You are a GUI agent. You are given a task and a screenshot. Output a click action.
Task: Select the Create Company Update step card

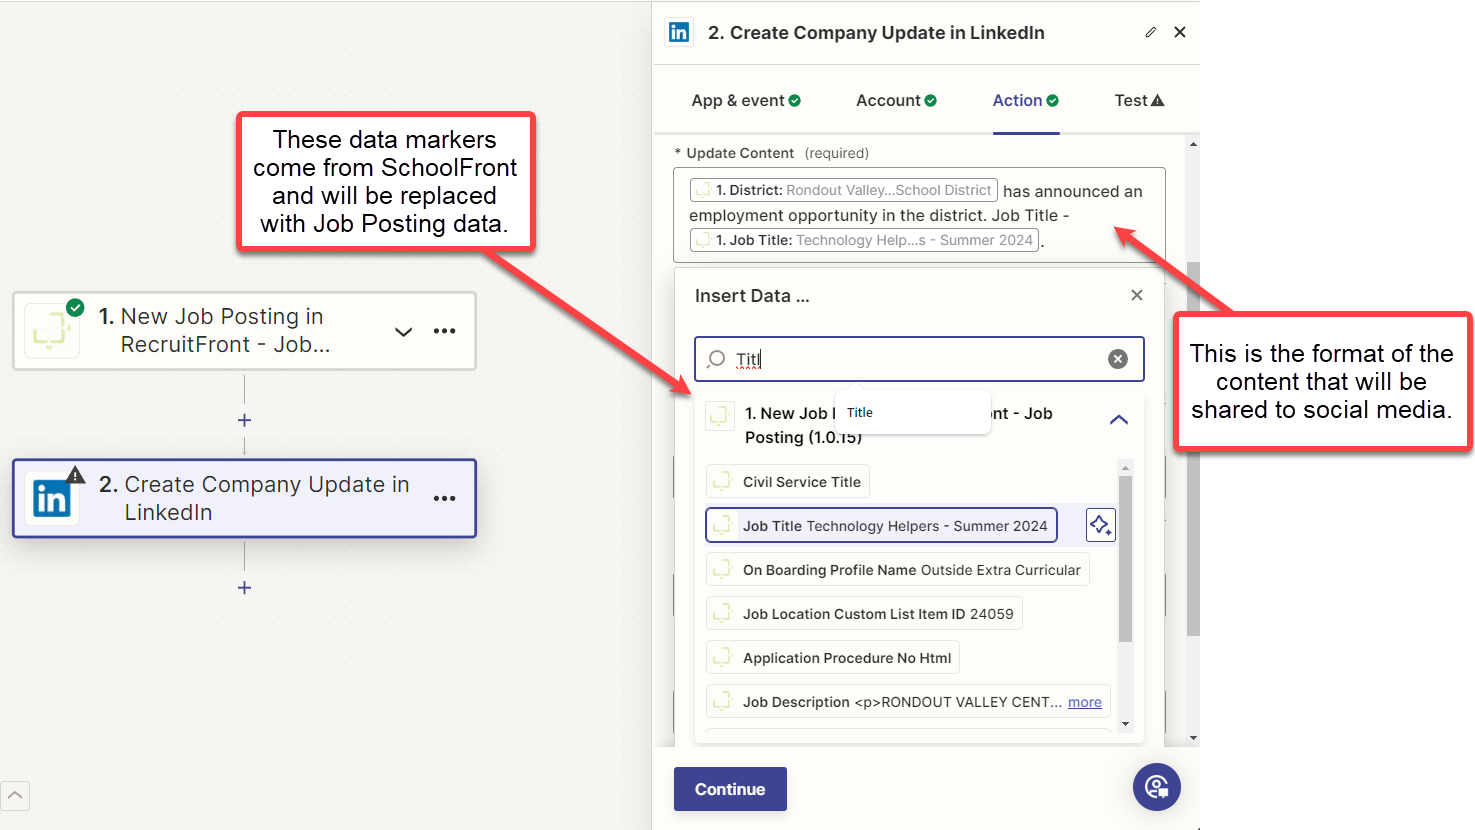click(x=244, y=498)
